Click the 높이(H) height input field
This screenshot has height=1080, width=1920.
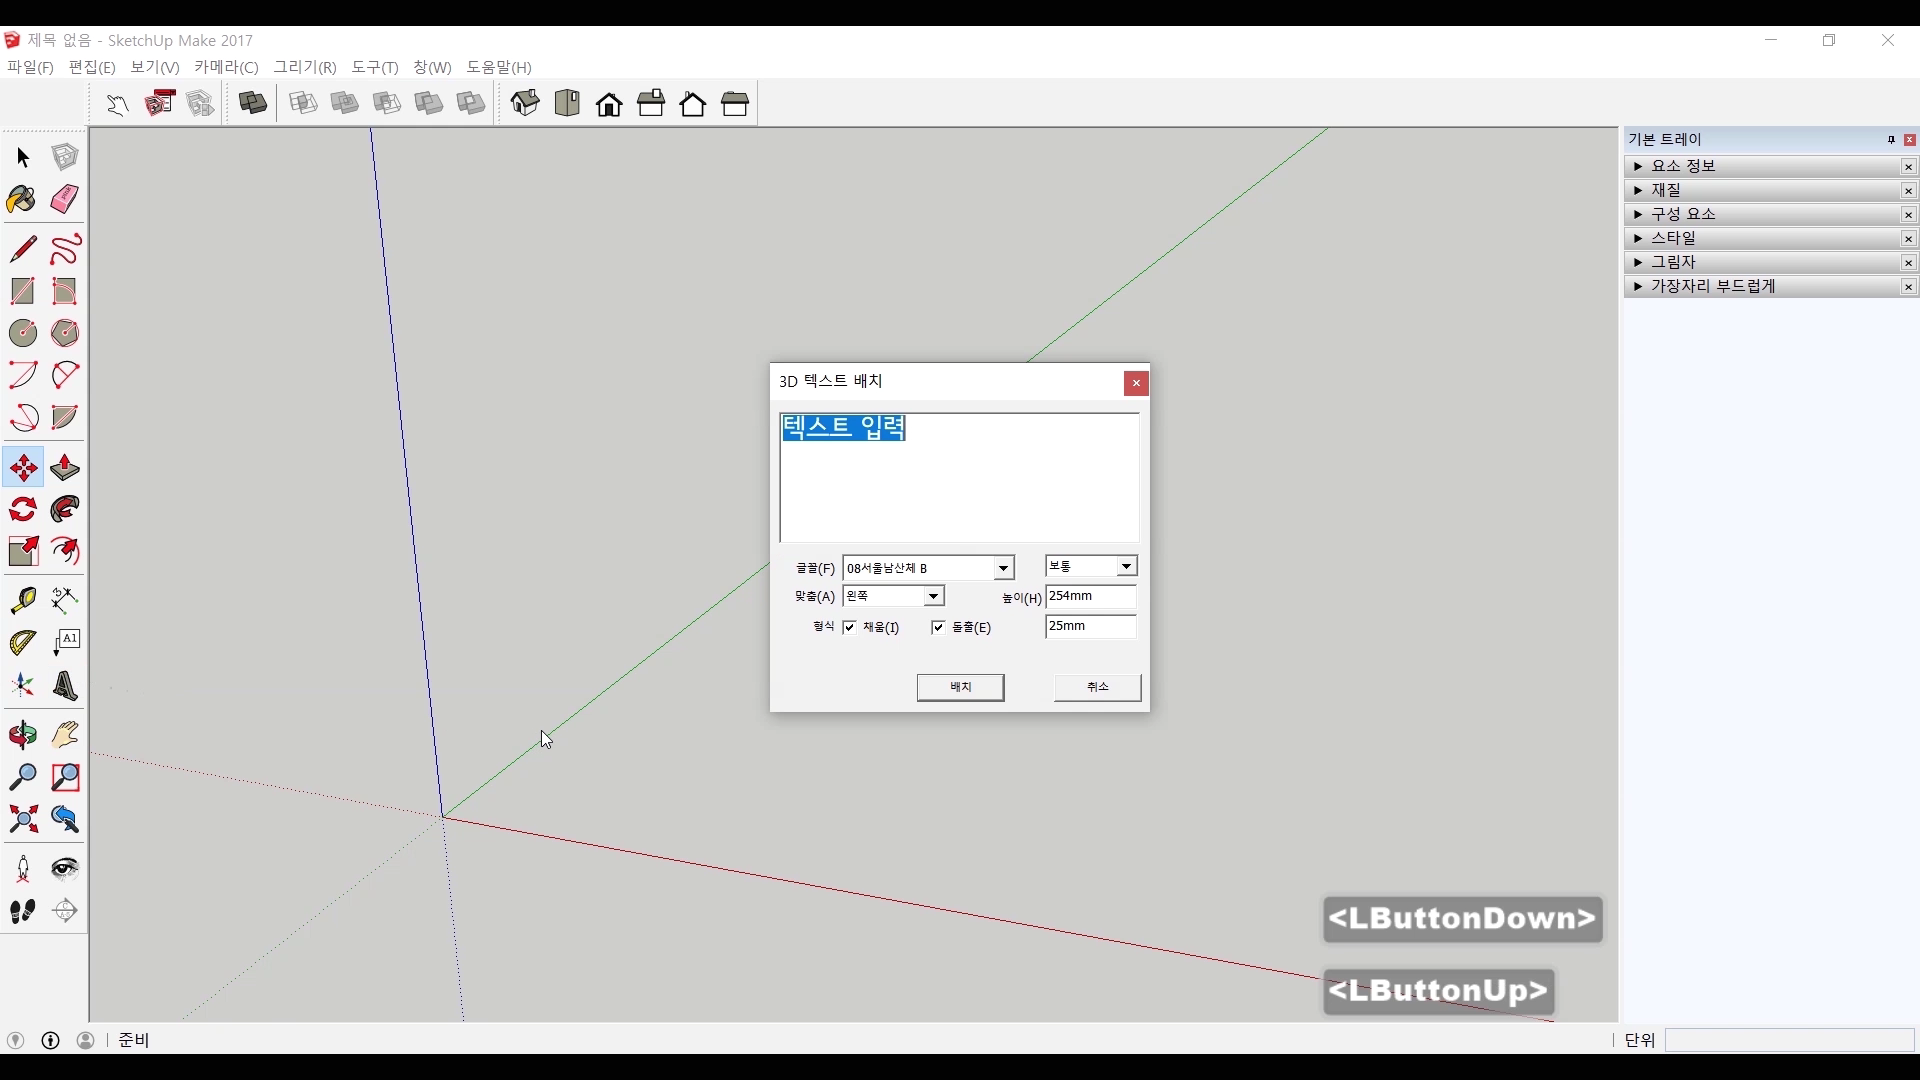(1090, 596)
